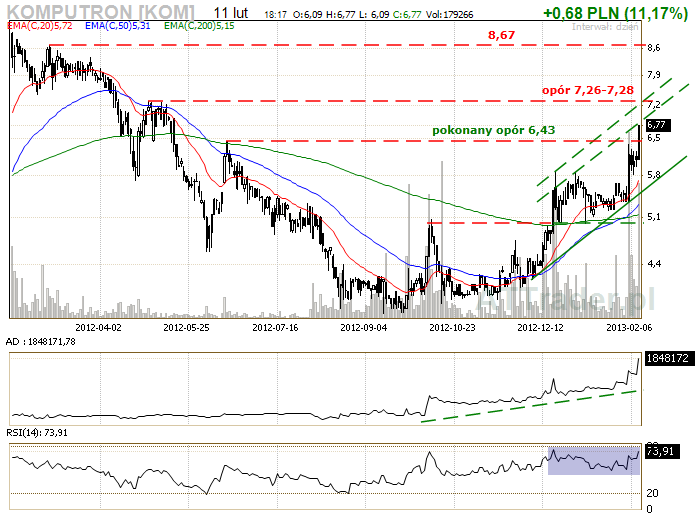
Task: Select the EMA(C,20)5,72 legend label
Action: point(40,26)
